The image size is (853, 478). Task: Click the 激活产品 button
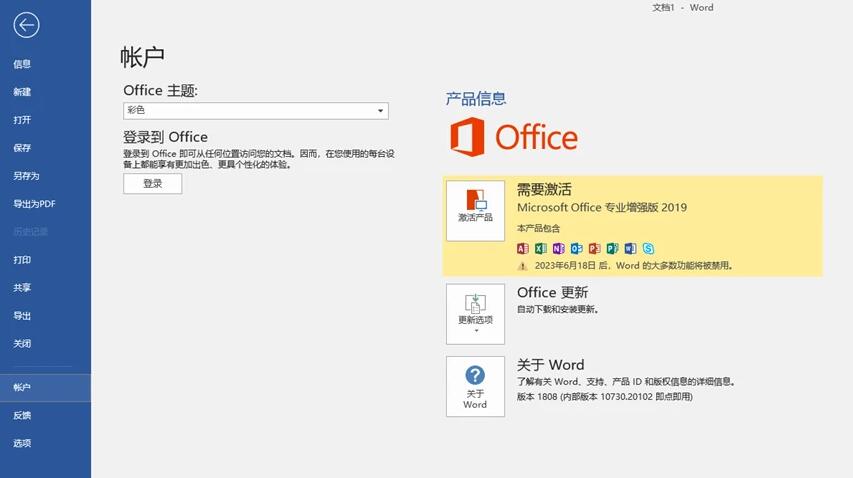(x=475, y=211)
